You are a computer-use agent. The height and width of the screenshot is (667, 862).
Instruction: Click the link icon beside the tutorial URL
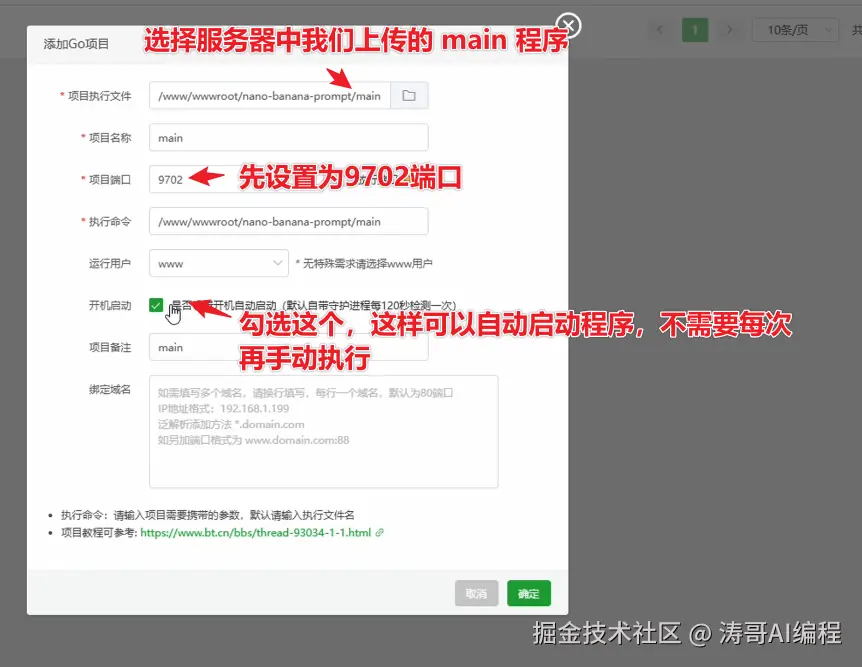[x=377, y=531]
